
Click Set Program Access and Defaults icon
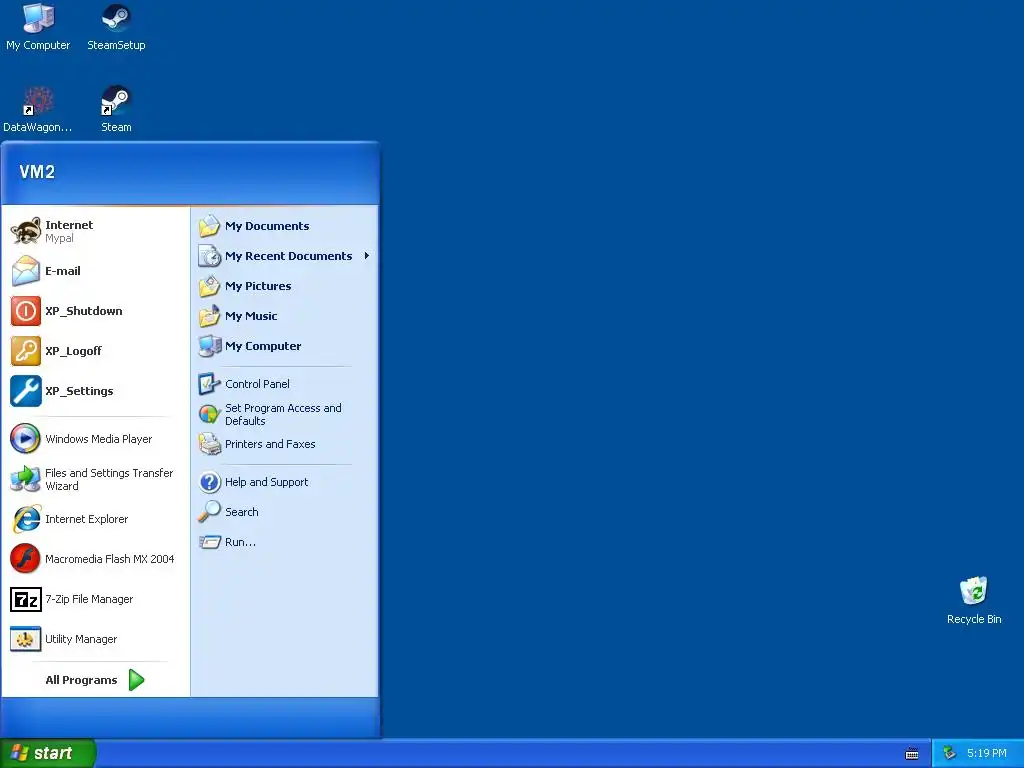coord(210,414)
